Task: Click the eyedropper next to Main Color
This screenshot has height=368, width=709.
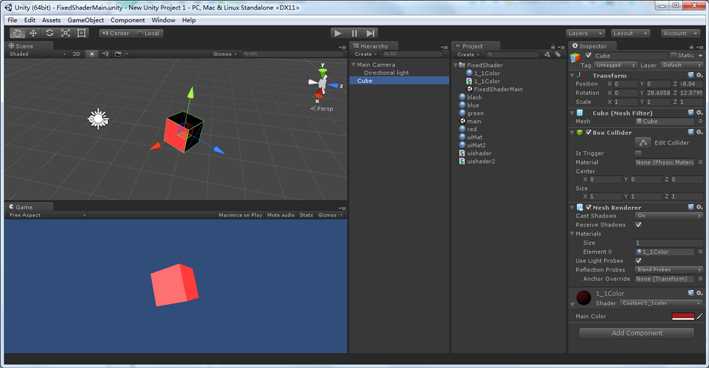Action: (x=700, y=316)
